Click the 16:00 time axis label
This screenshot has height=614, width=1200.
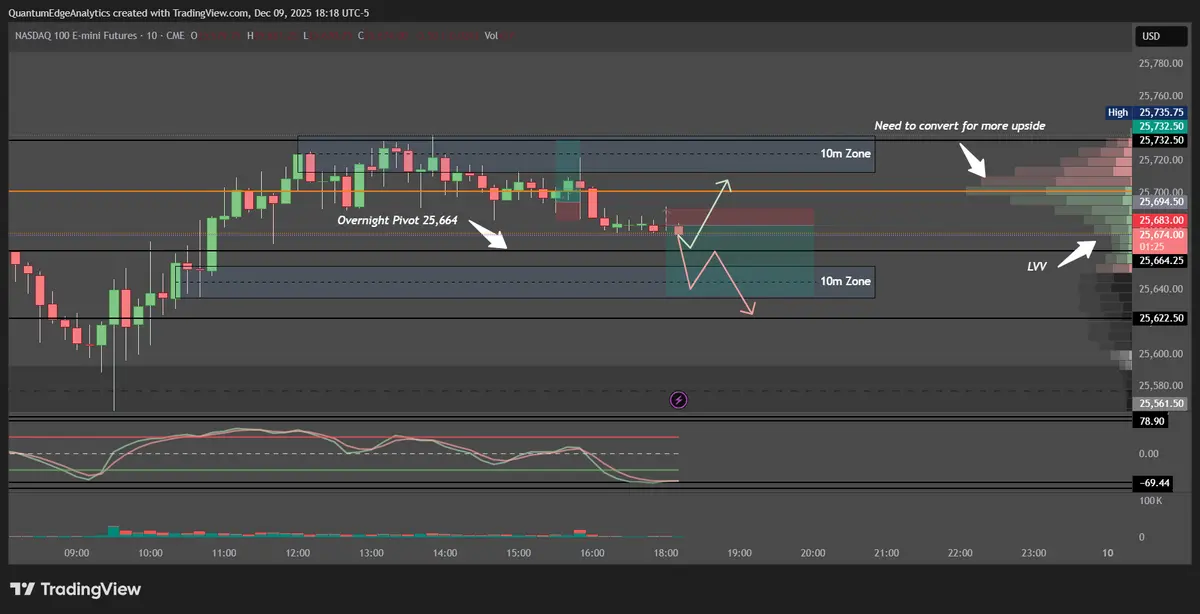coord(592,552)
